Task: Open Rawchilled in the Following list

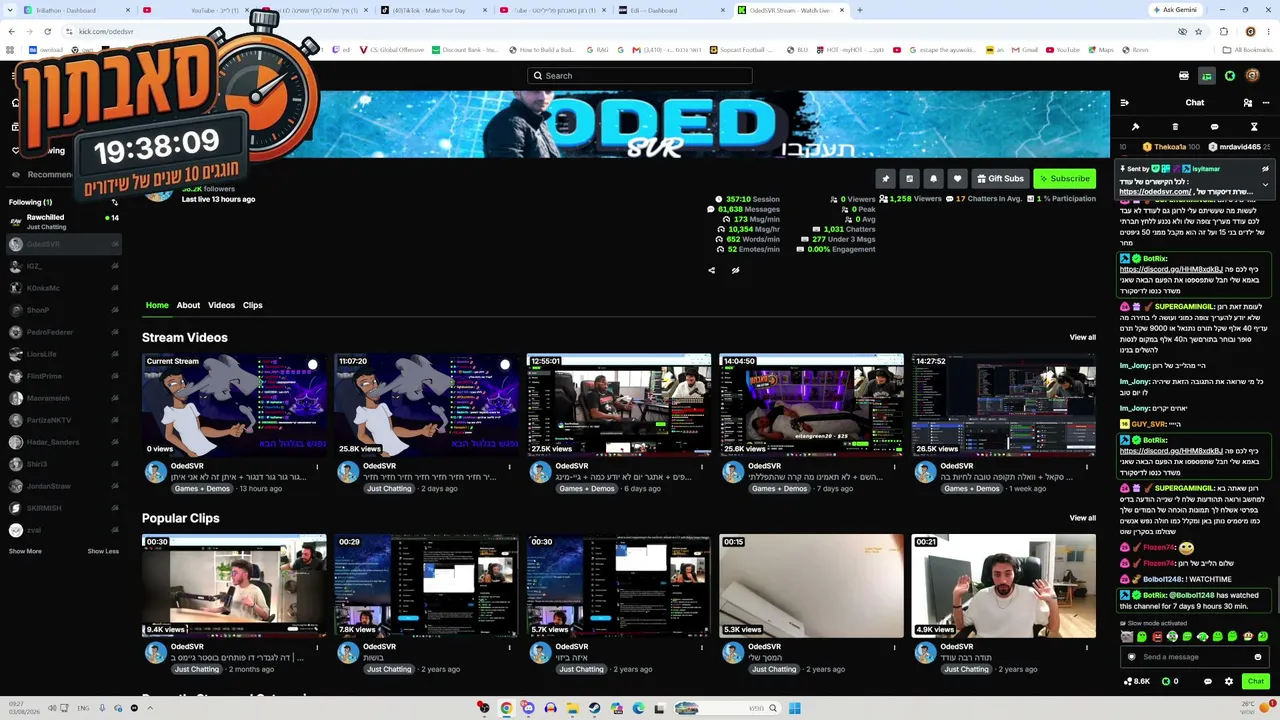Action: [64, 221]
